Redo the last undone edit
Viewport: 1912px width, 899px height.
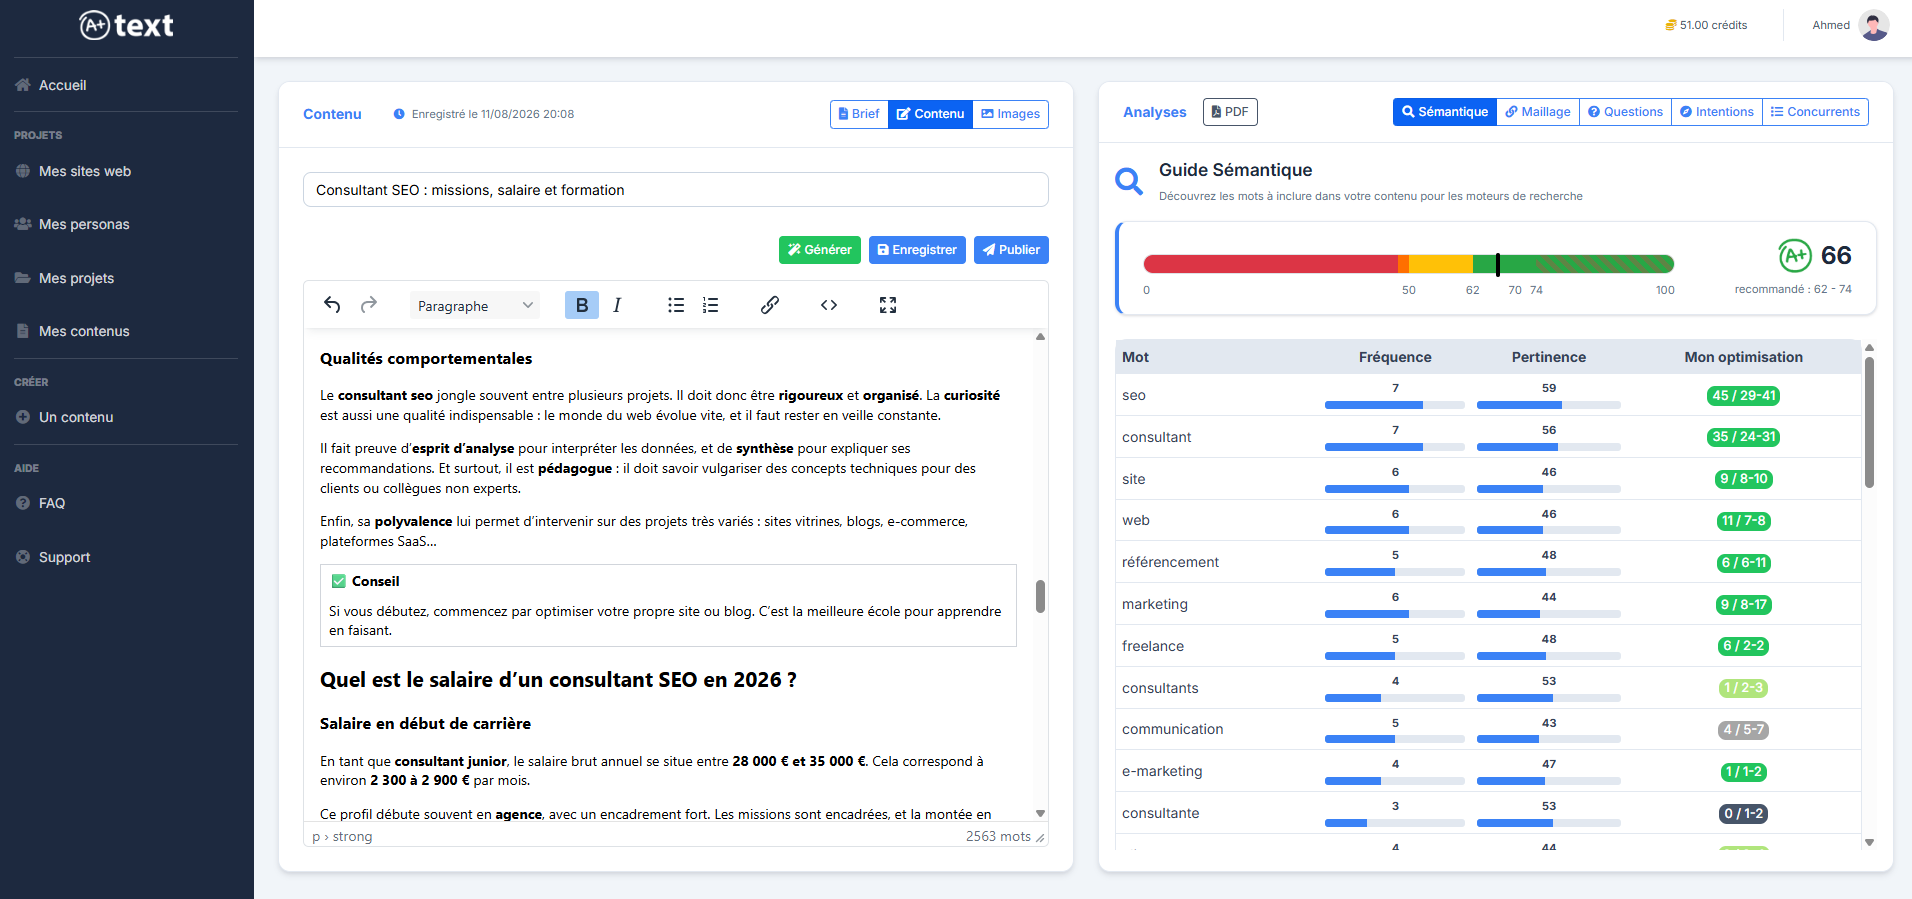click(x=369, y=305)
